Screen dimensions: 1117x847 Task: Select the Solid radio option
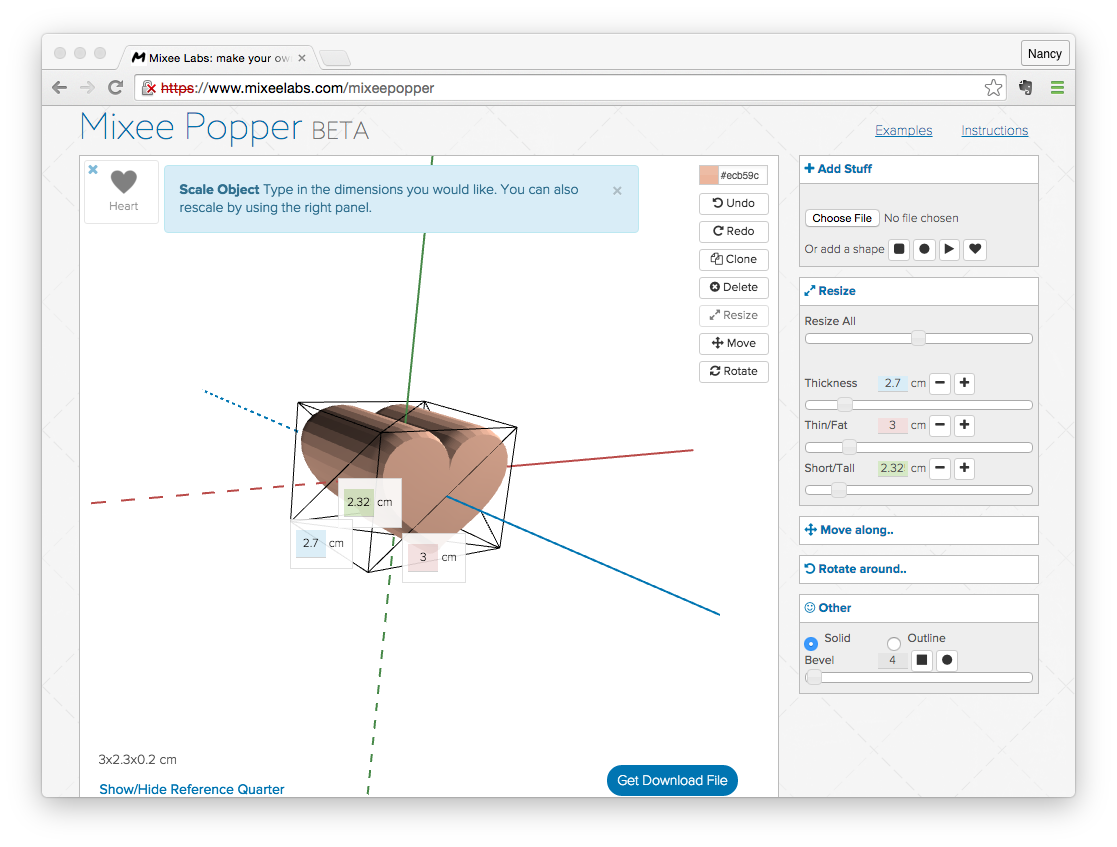point(811,643)
